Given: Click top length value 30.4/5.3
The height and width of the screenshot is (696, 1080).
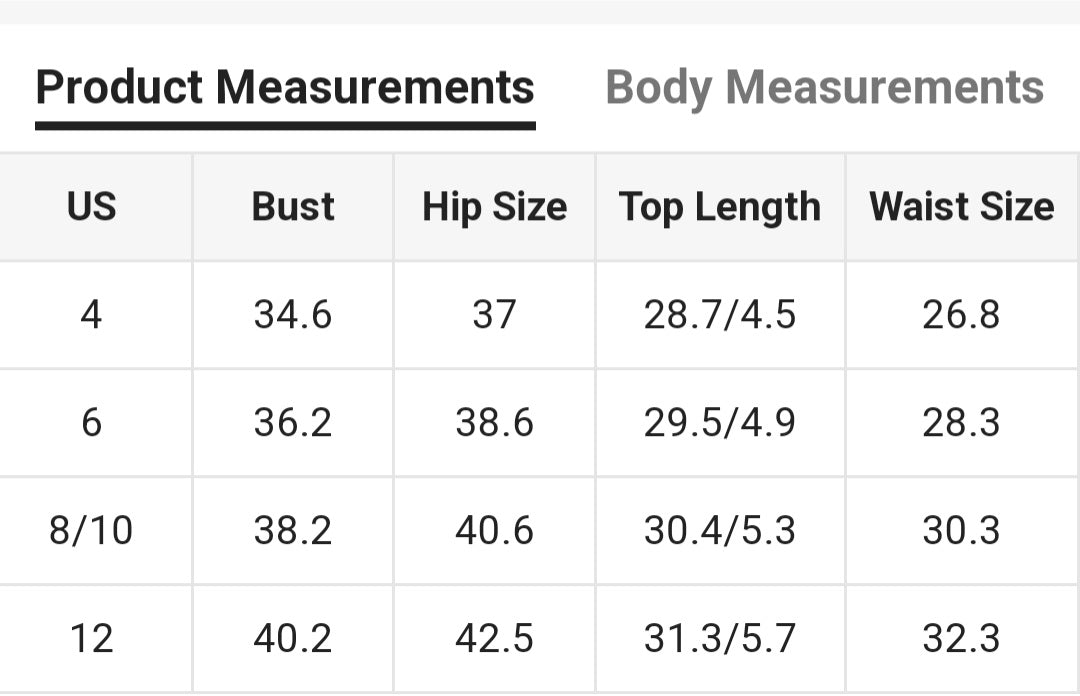Looking at the screenshot, I should pyautogui.click(x=720, y=530).
